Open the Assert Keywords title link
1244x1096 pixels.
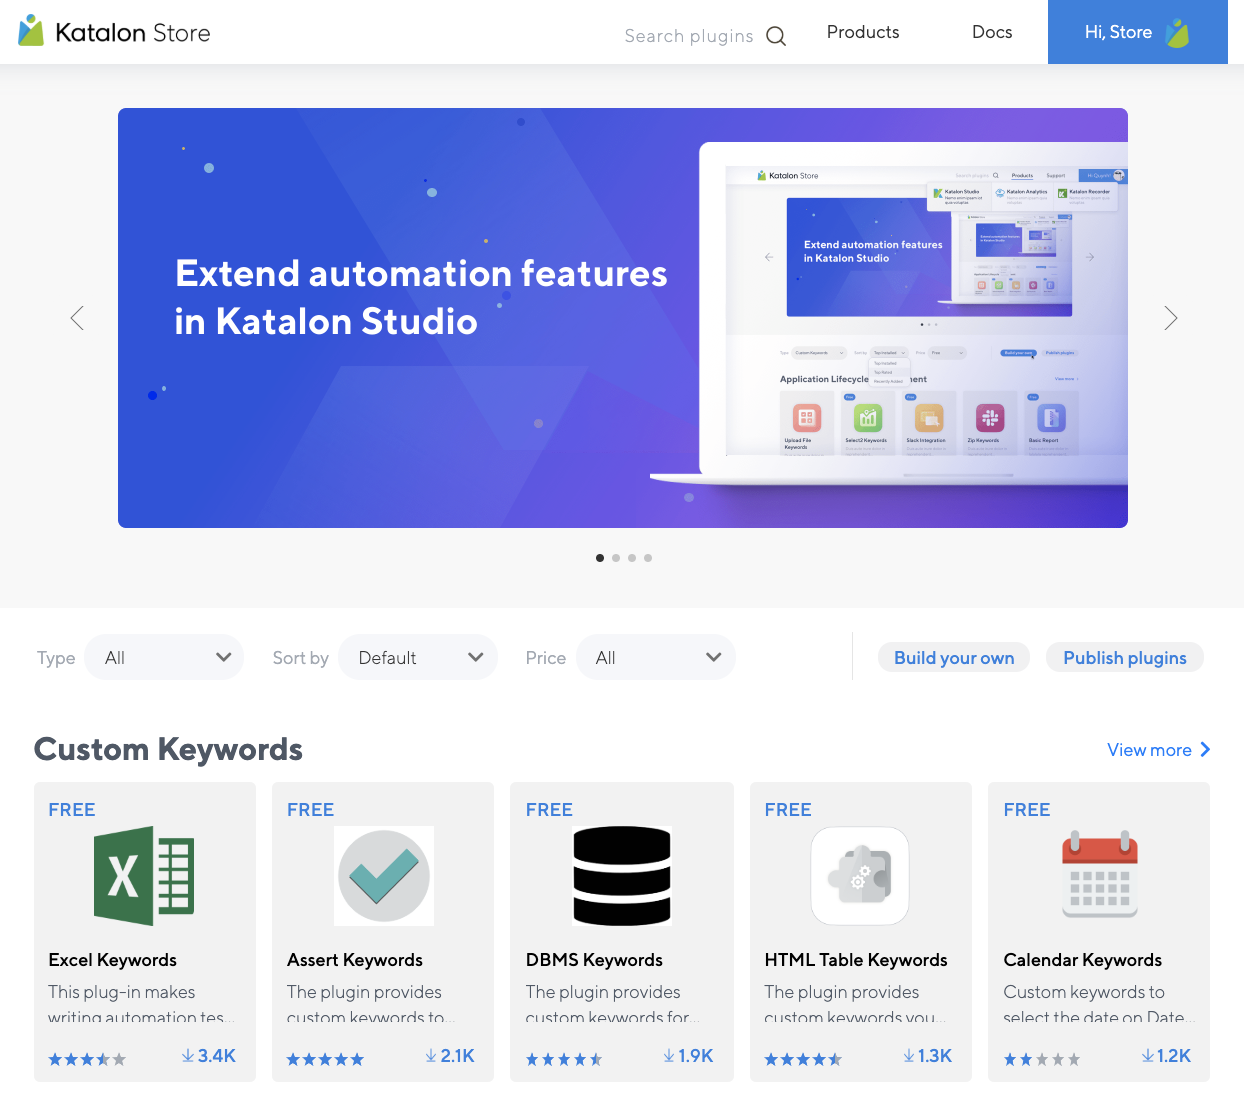(355, 960)
